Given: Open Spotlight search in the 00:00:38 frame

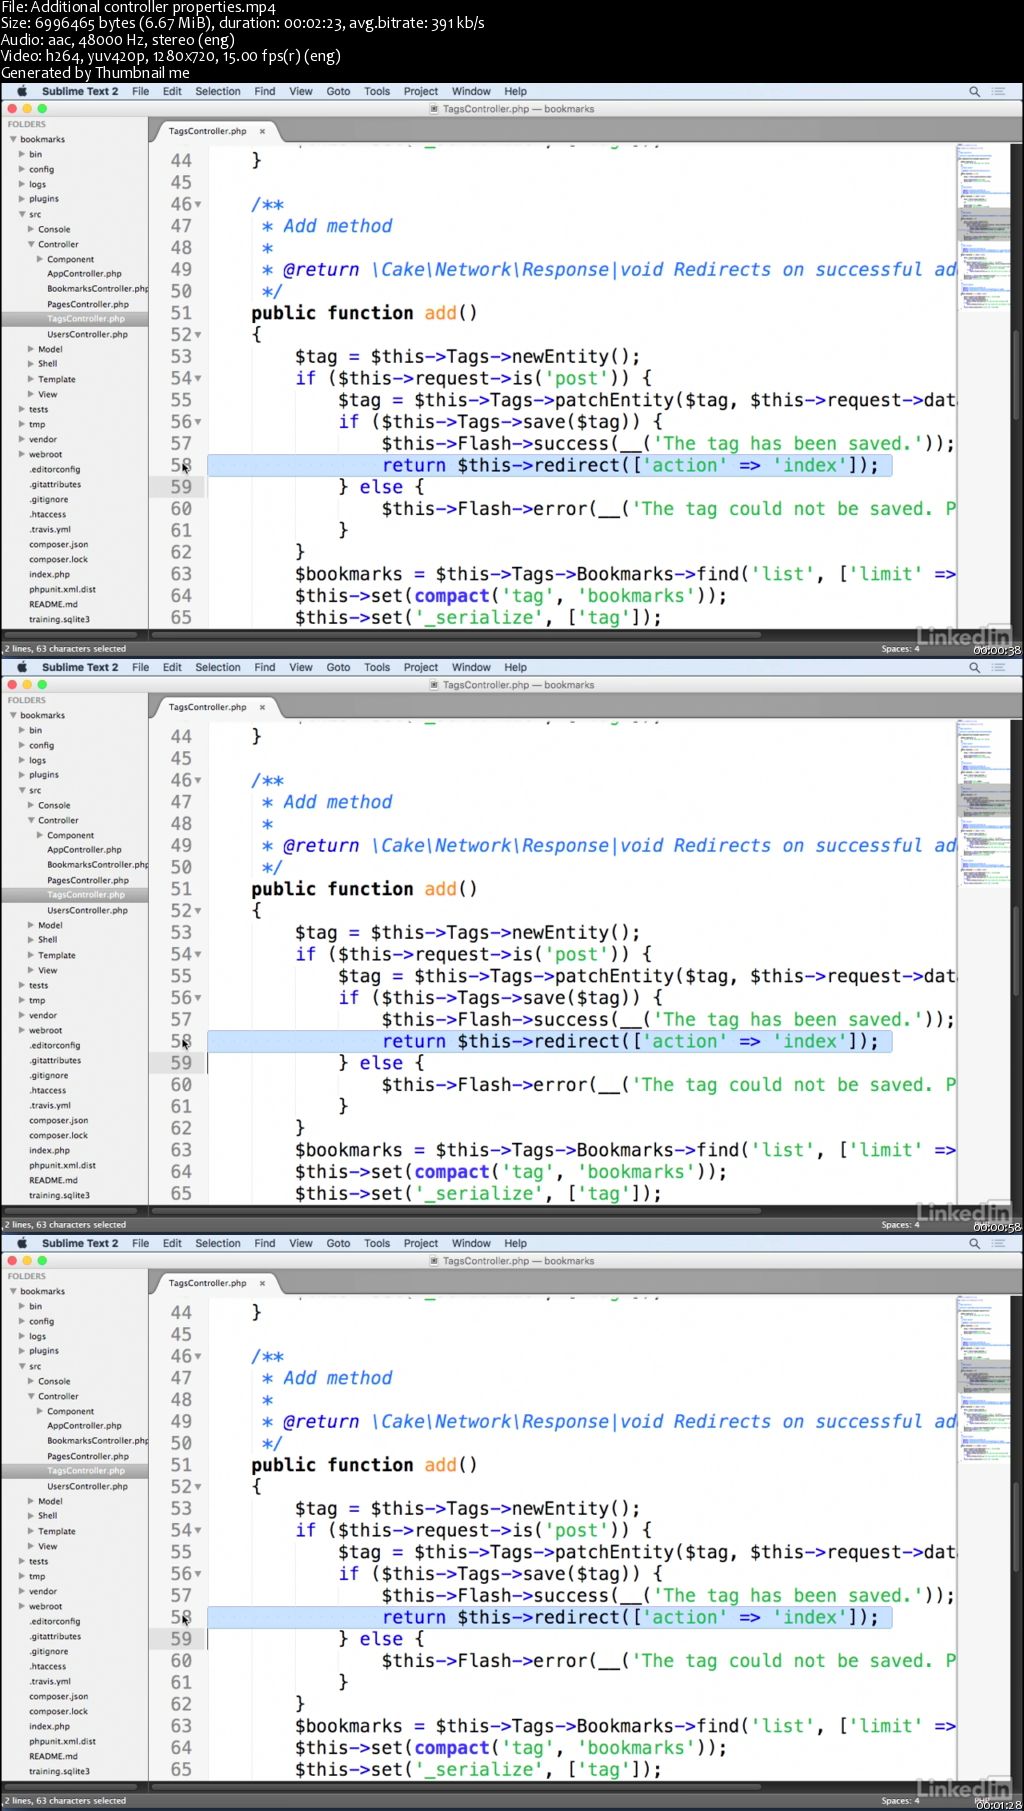Looking at the screenshot, I should point(974,91).
